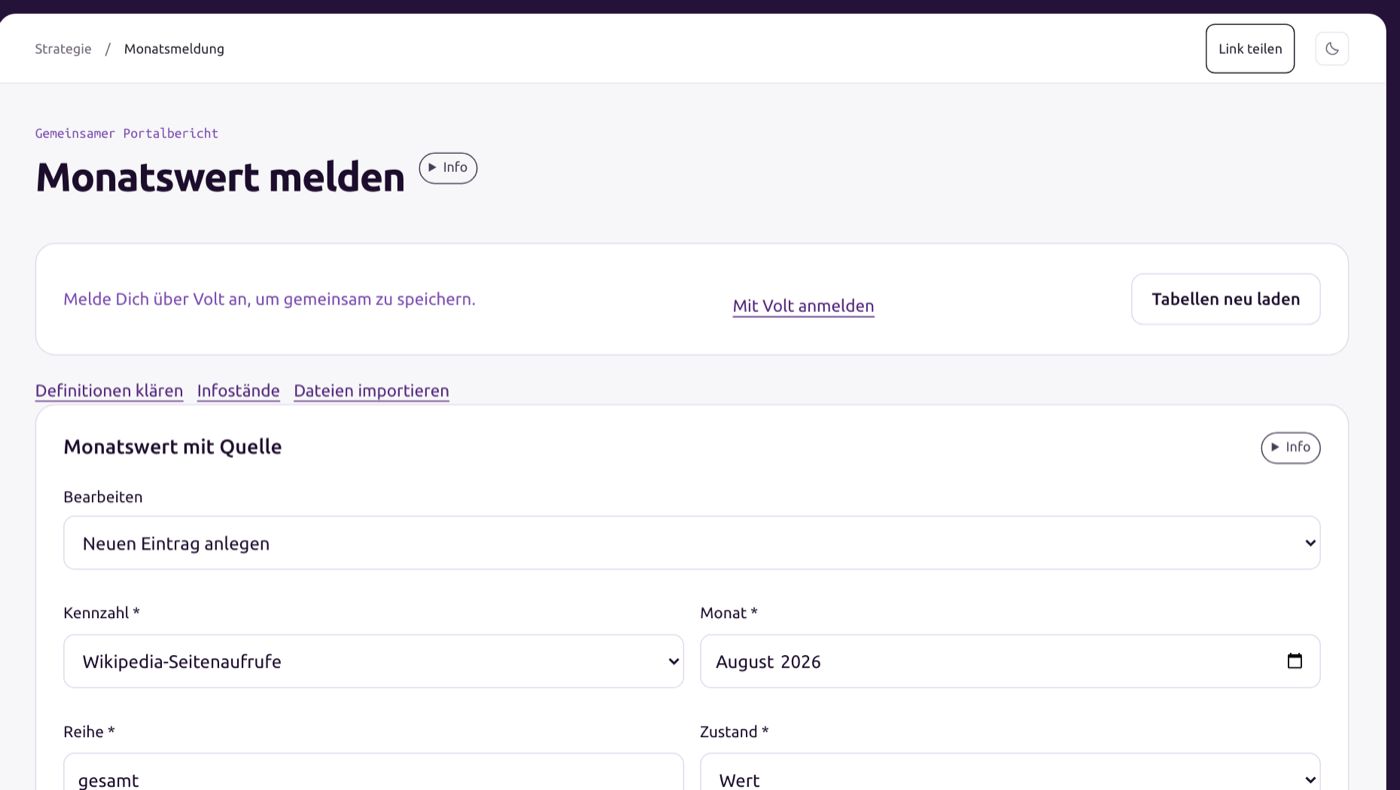Follow the Mit Volt anmelden link
1400x790 pixels.
click(x=803, y=306)
